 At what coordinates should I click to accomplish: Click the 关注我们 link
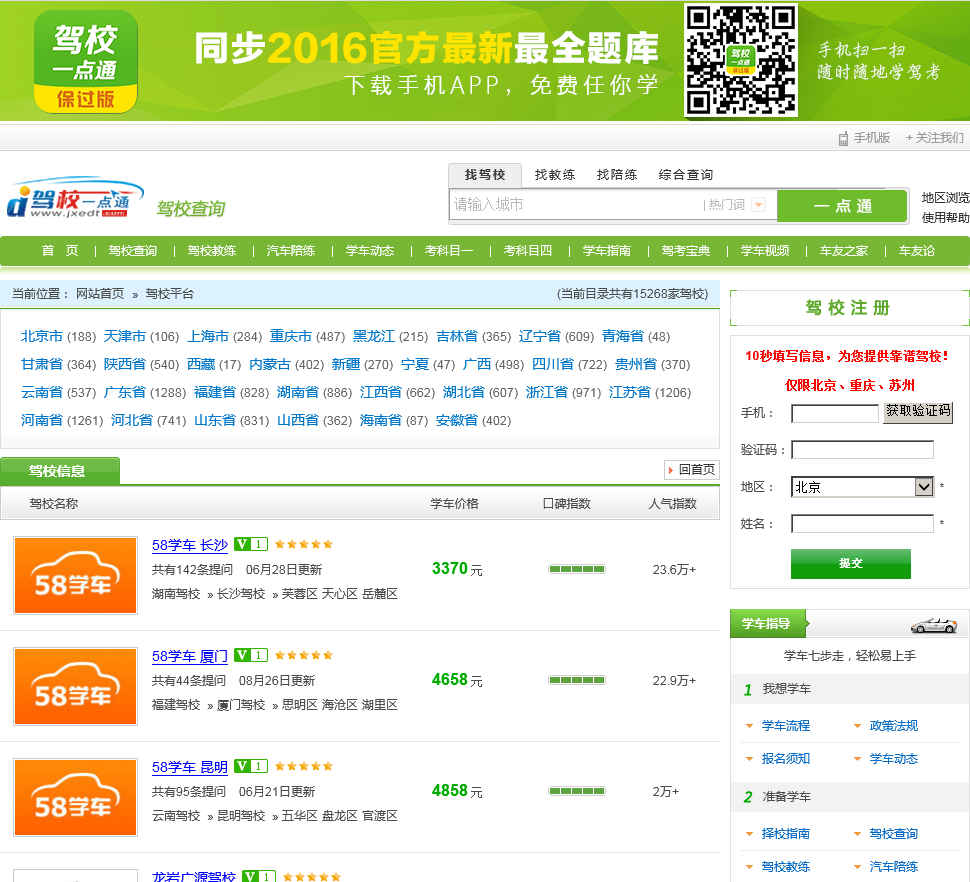tap(935, 138)
